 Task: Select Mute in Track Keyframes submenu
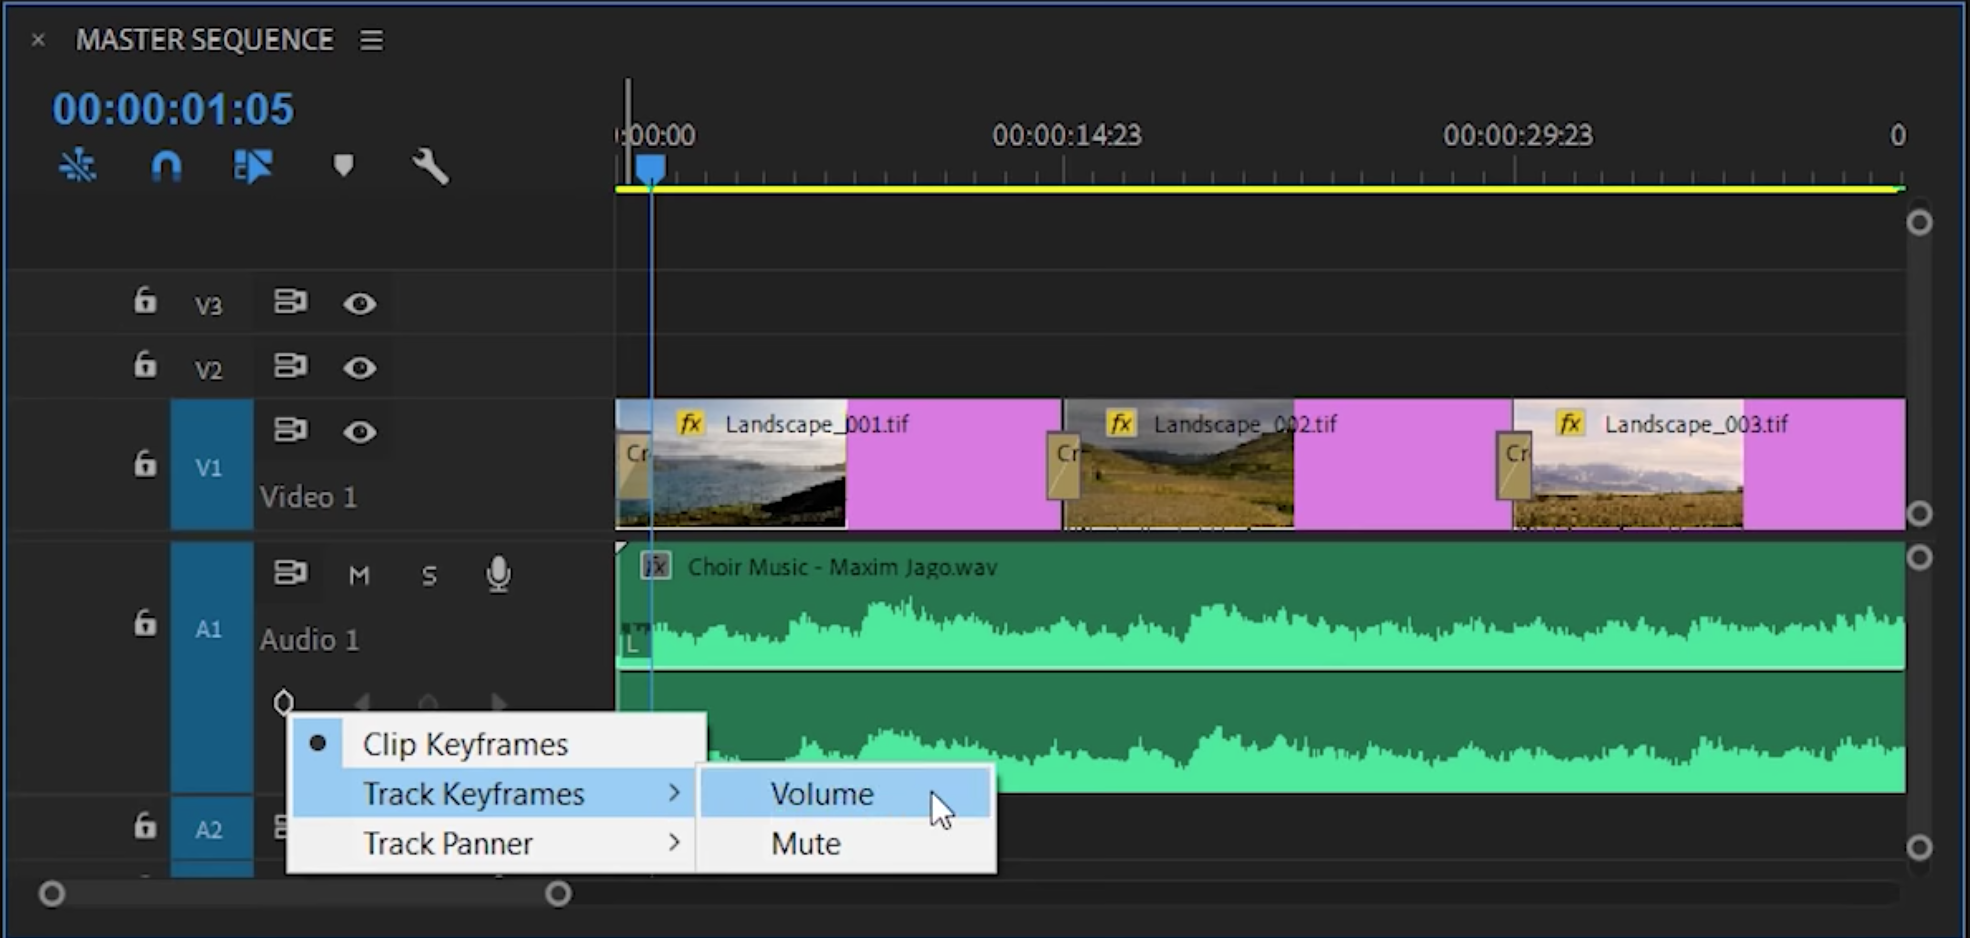846,844
